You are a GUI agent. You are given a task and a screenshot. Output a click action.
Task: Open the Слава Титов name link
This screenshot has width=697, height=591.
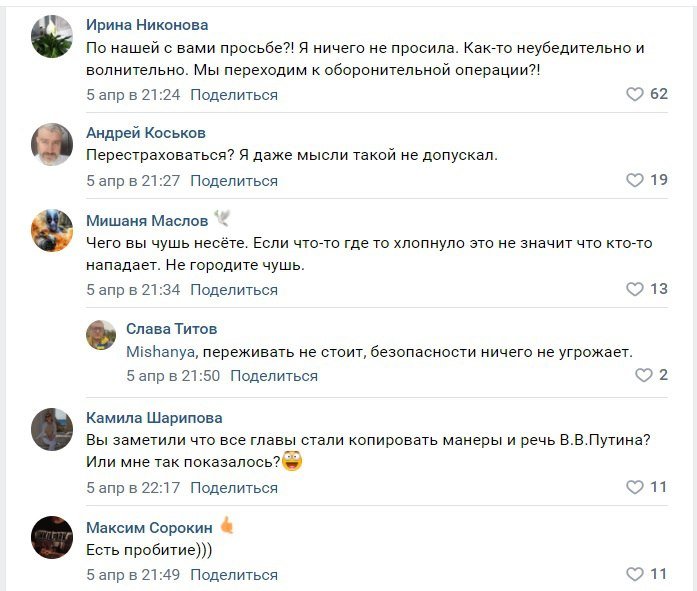tap(171, 329)
